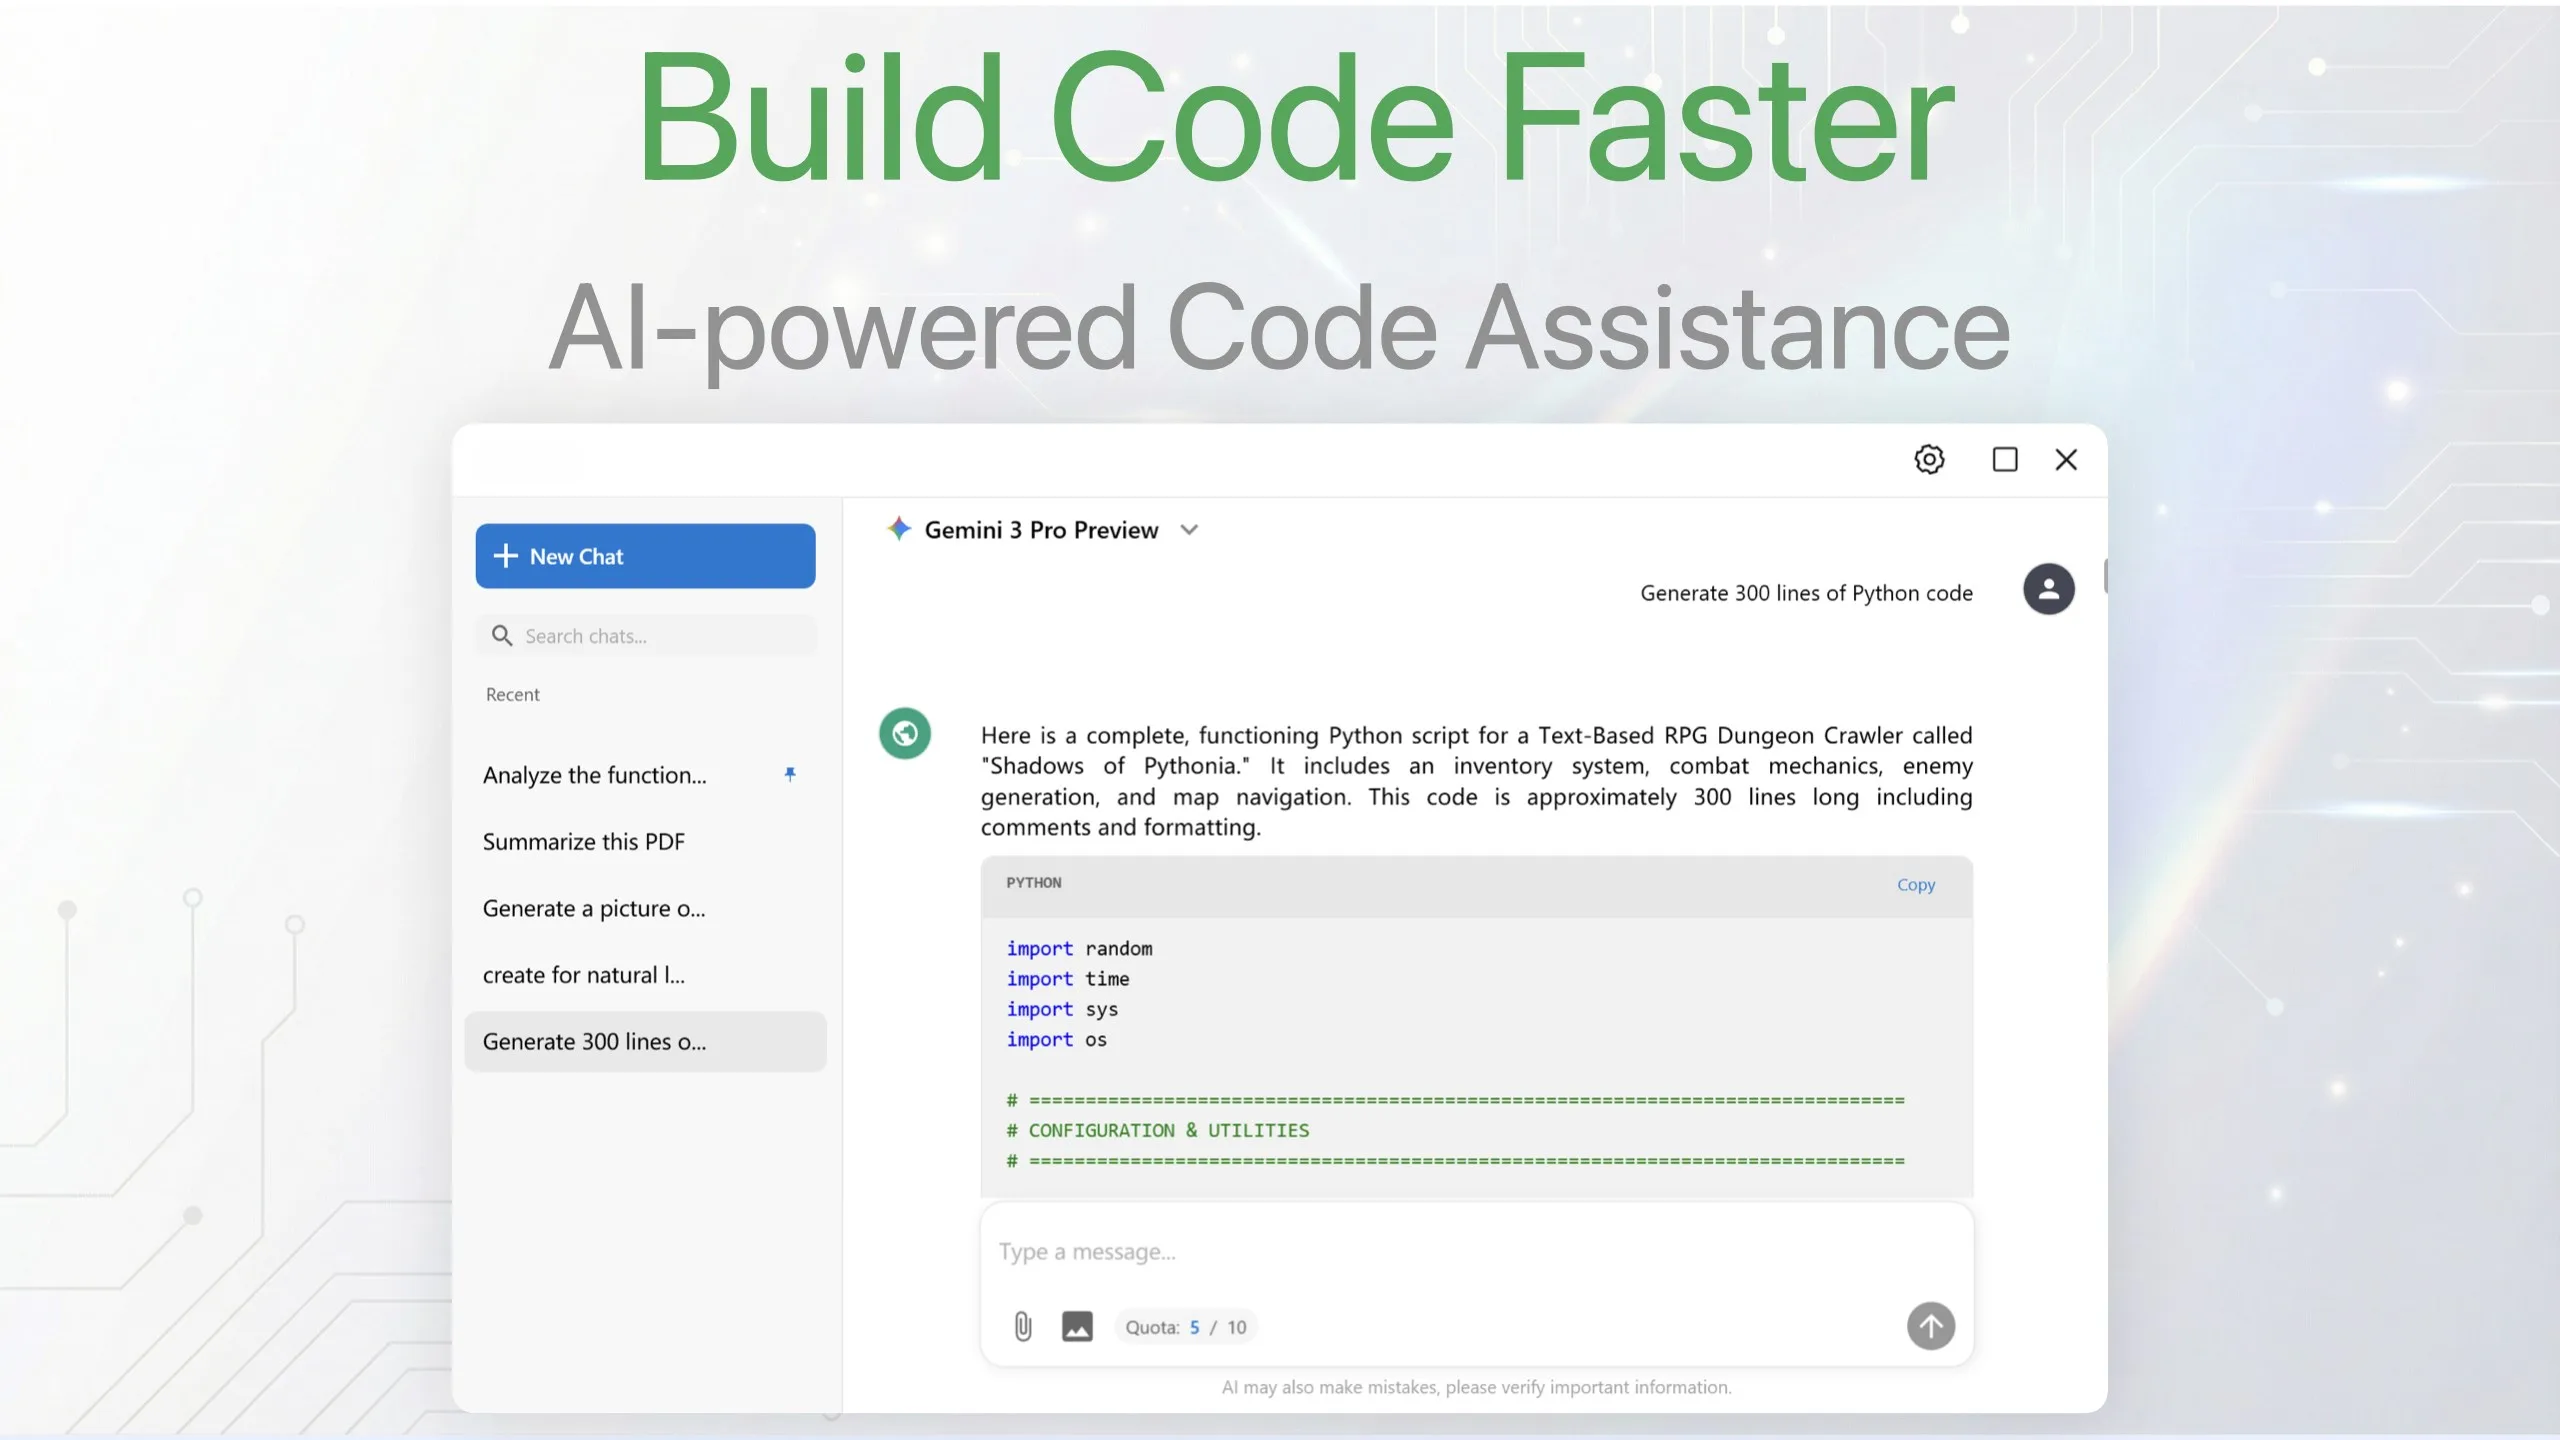Click the 'import random' code line
2560x1440 pixels.
1079,949
